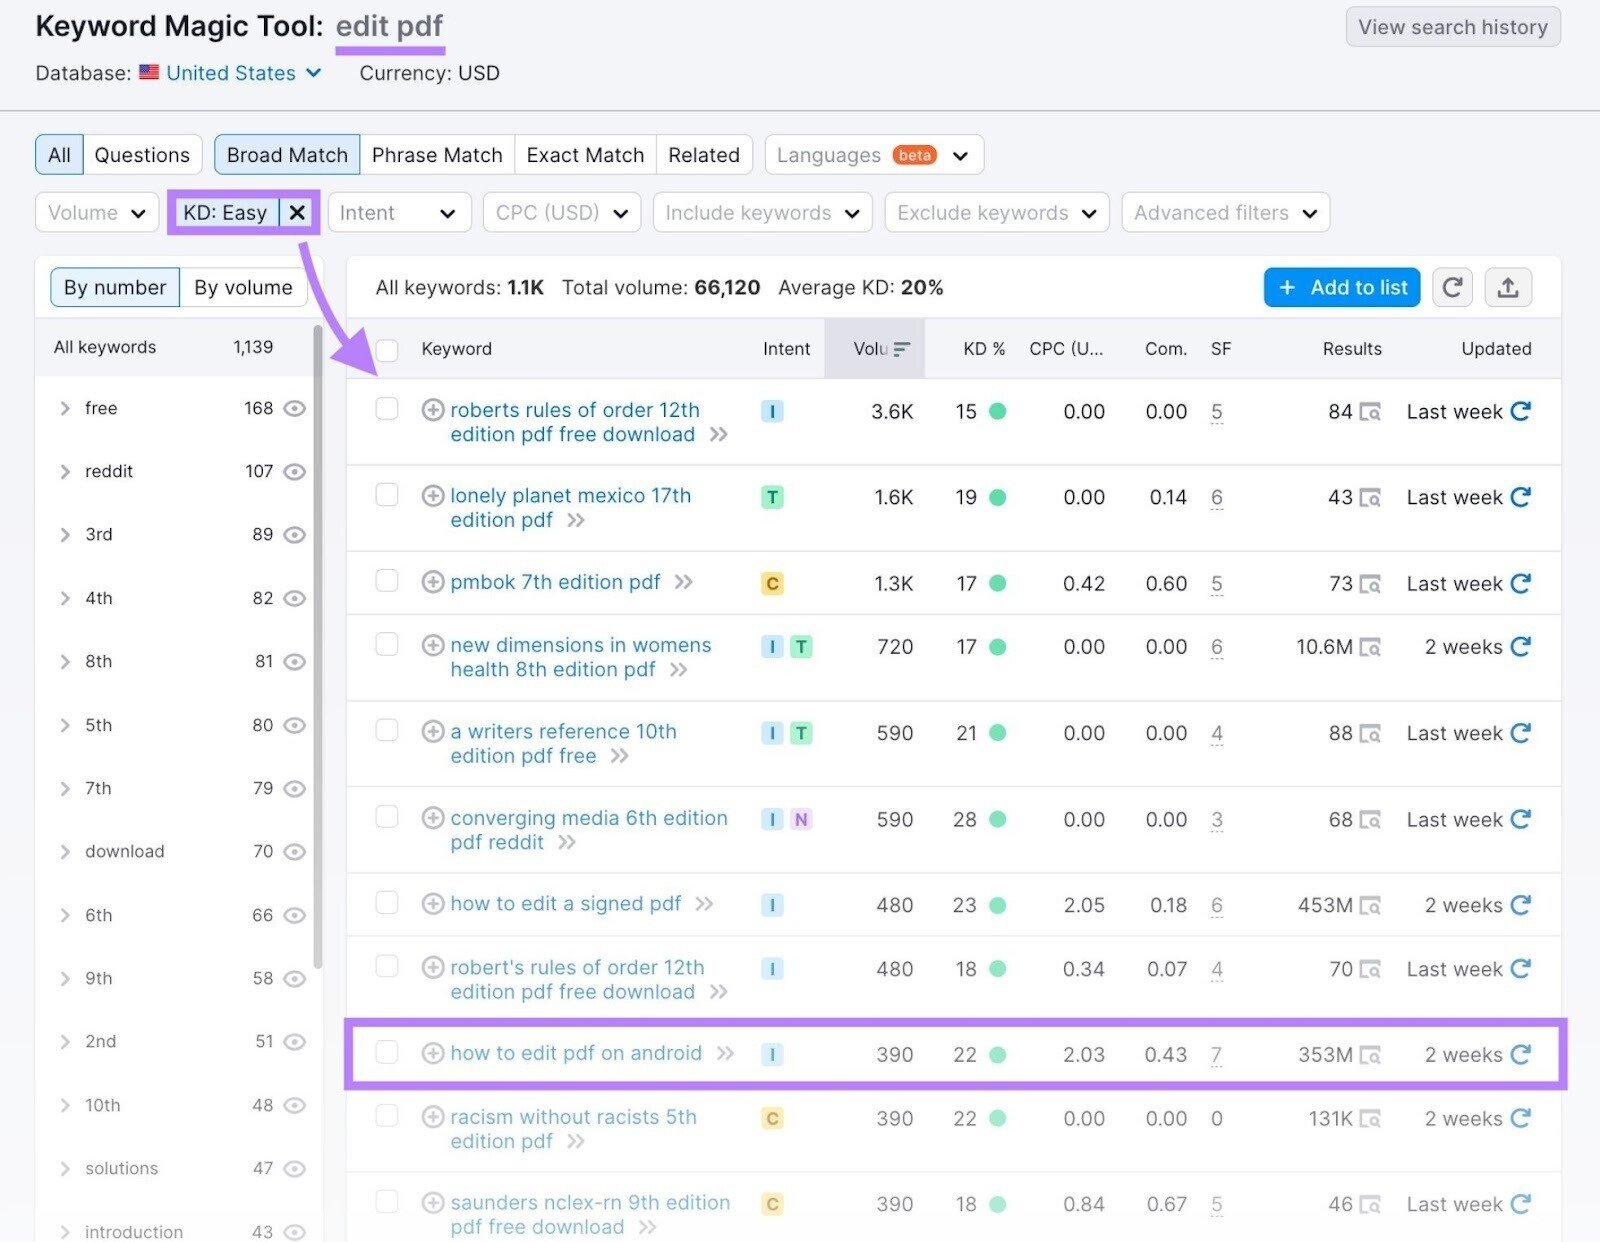The width and height of the screenshot is (1600, 1242).
Task: Click the Add to list button
Action: coord(1341,287)
